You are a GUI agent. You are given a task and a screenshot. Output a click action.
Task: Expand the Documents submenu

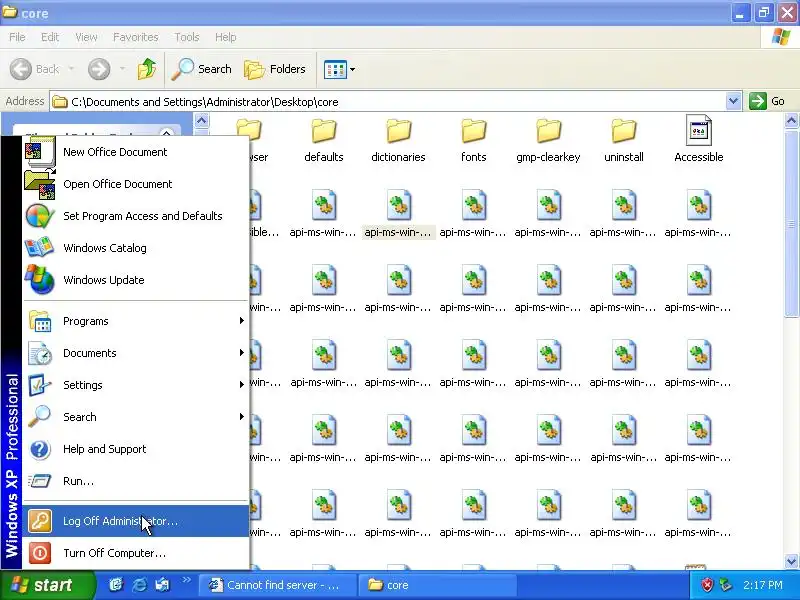[x=136, y=353]
